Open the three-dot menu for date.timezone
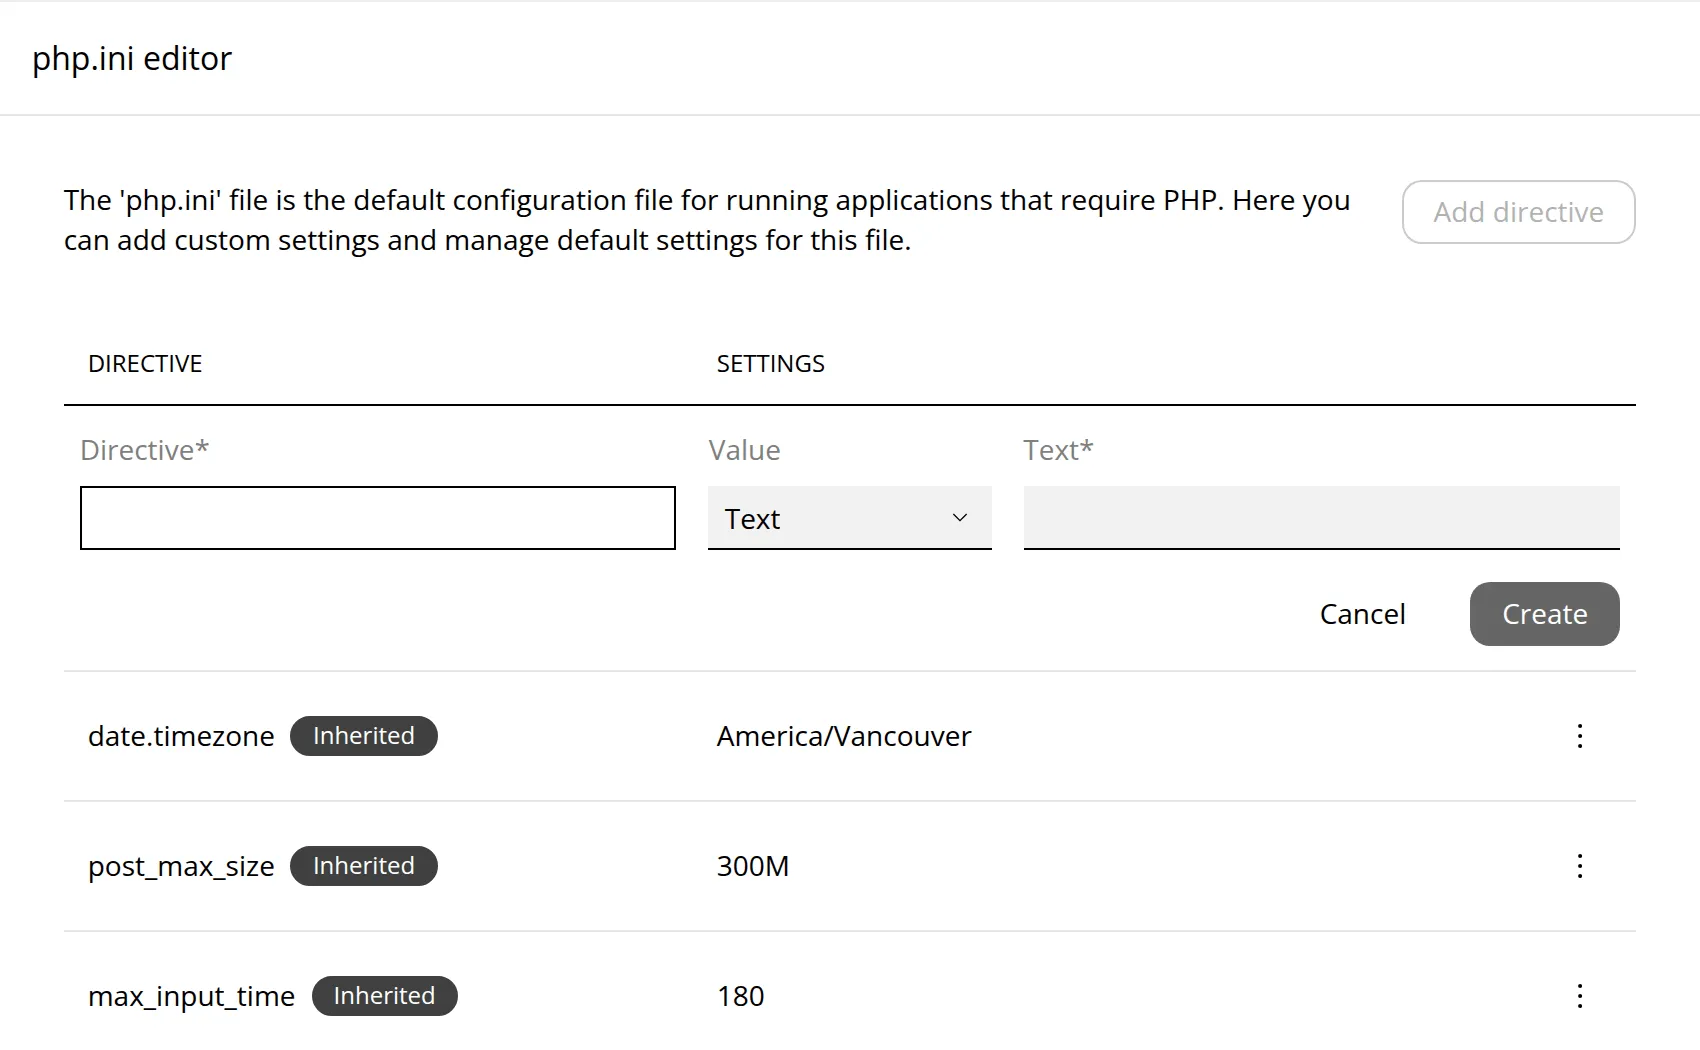 1580,736
